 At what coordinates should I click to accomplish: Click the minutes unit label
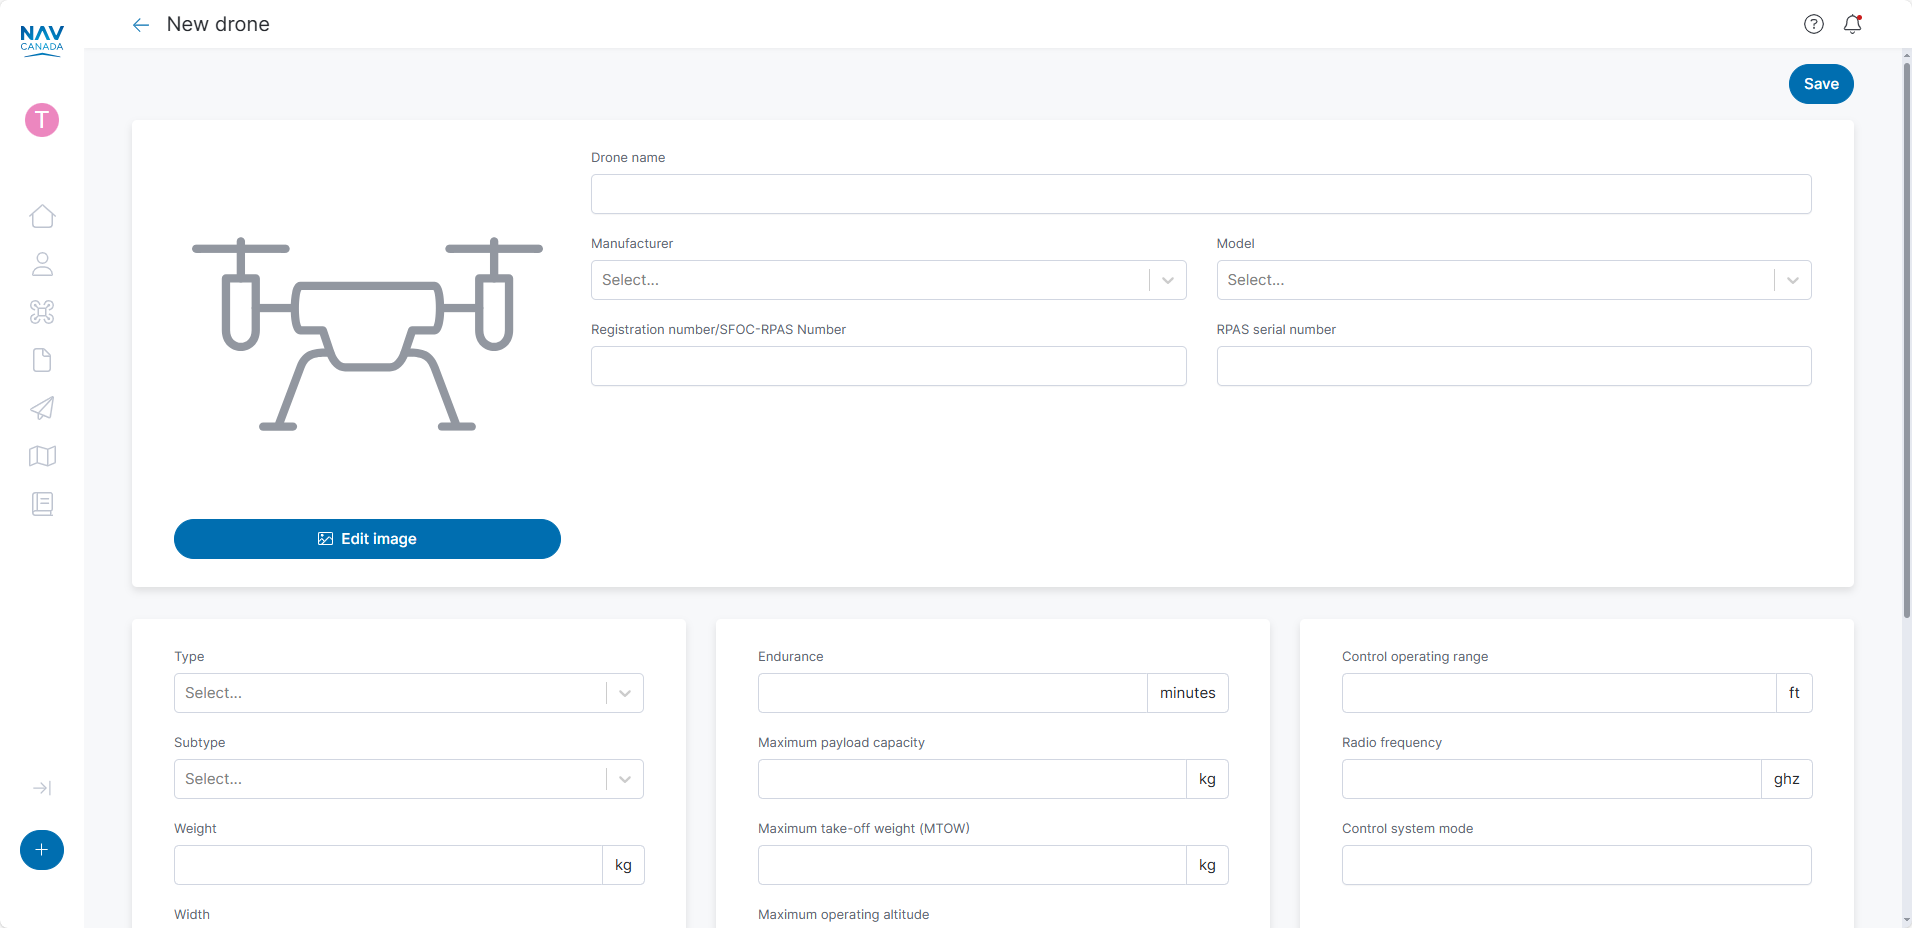pyautogui.click(x=1188, y=693)
